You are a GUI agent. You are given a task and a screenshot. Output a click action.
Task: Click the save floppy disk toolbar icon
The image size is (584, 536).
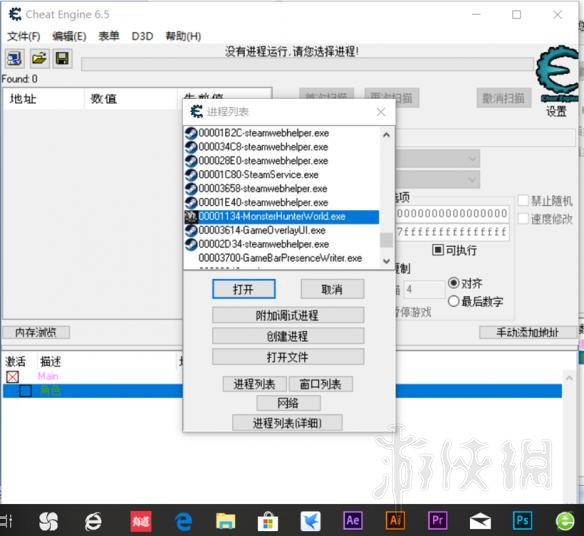[62, 58]
